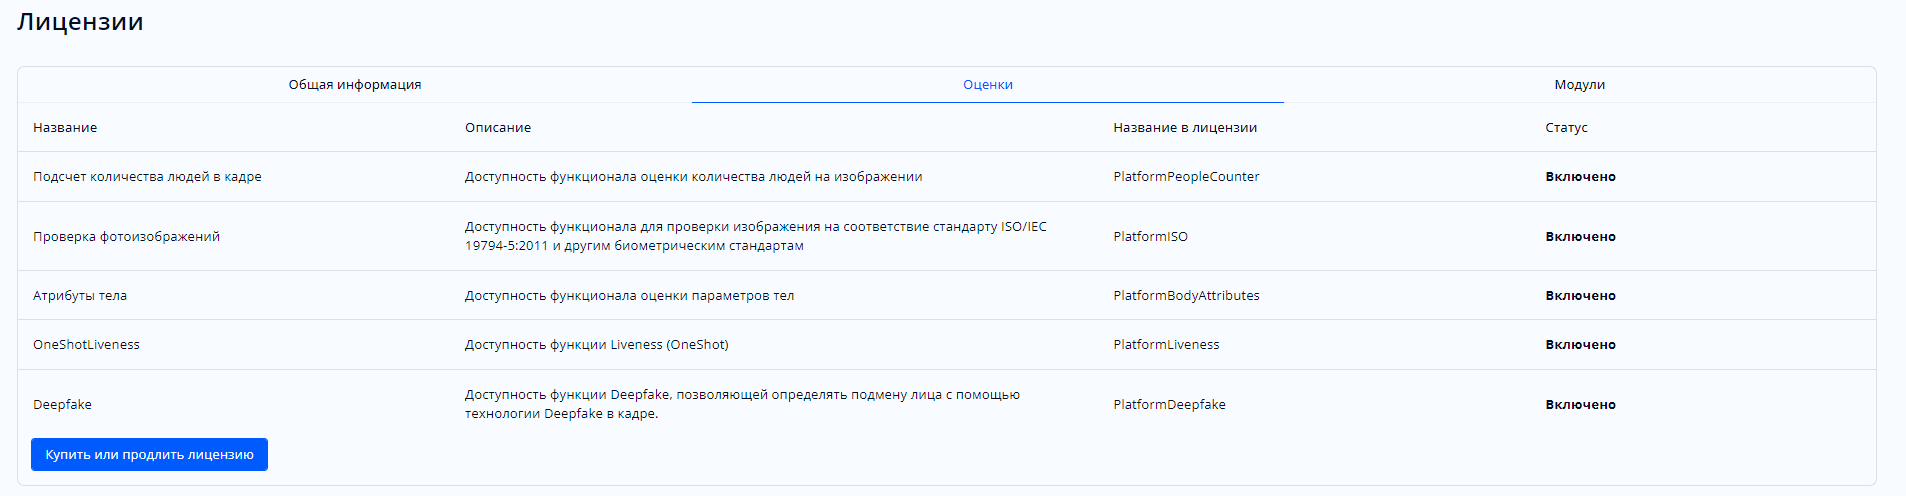Select the Атрибуты тела row name
Image resolution: width=1906 pixels, height=496 pixels.
pyautogui.click(x=80, y=296)
